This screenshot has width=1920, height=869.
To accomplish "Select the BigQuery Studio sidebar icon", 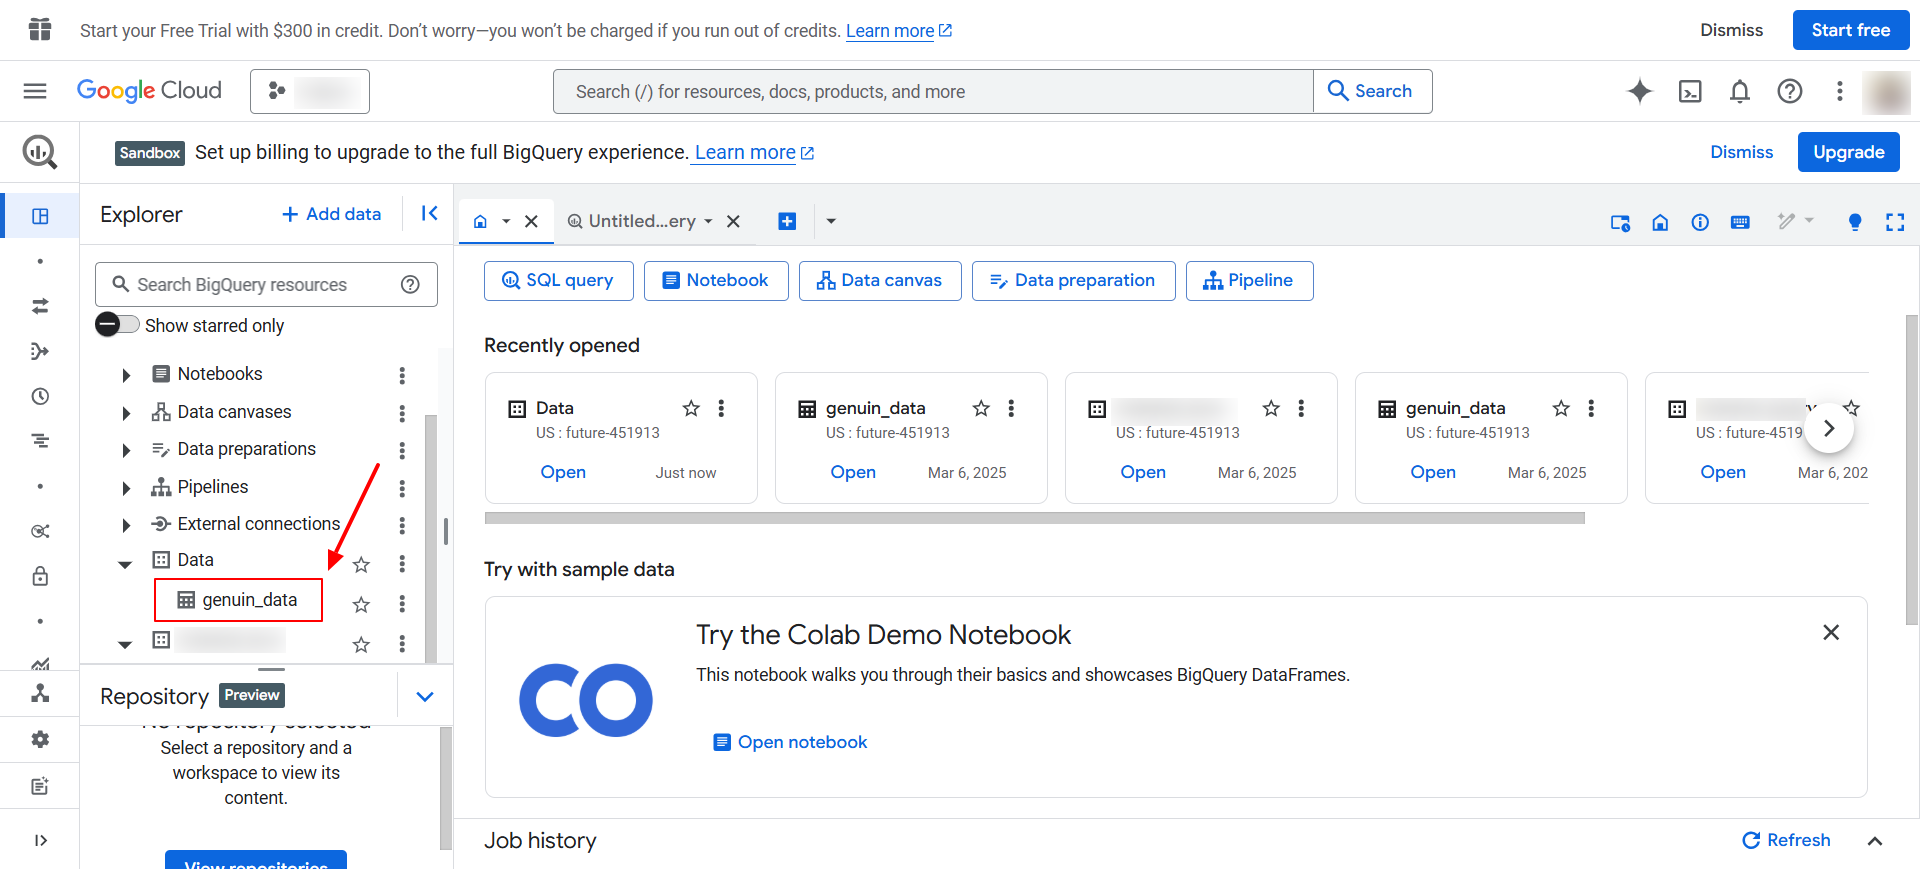I will pos(40,216).
